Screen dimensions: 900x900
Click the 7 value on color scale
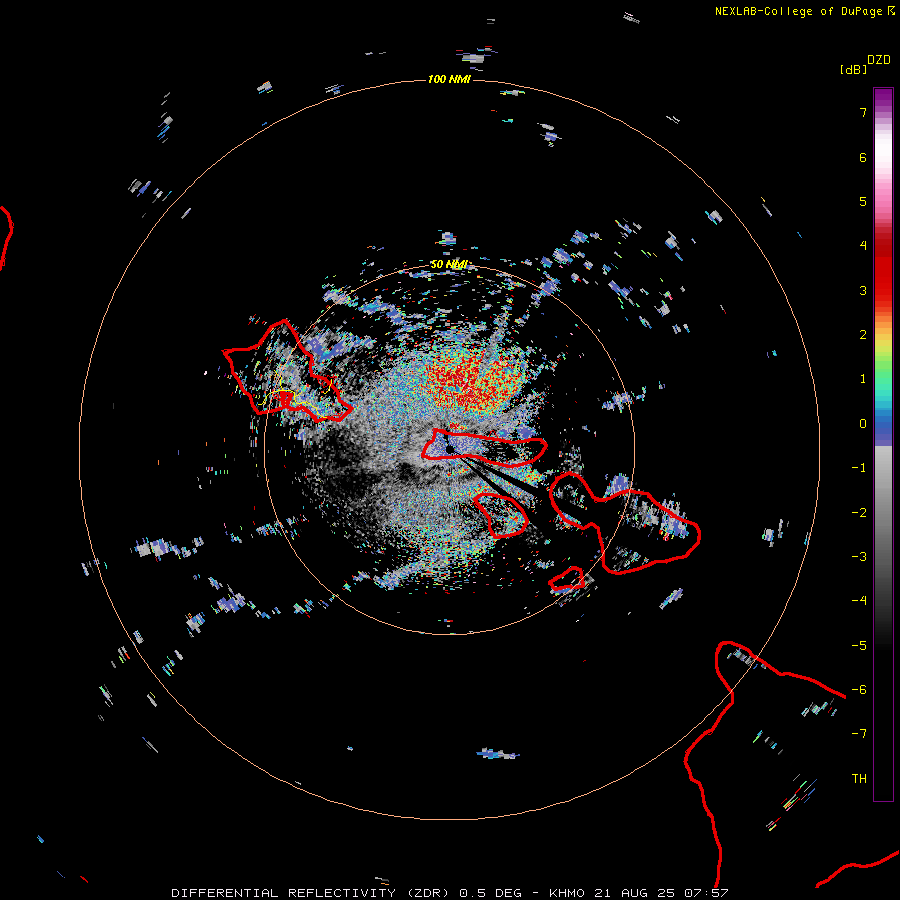[x=863, y=112]
